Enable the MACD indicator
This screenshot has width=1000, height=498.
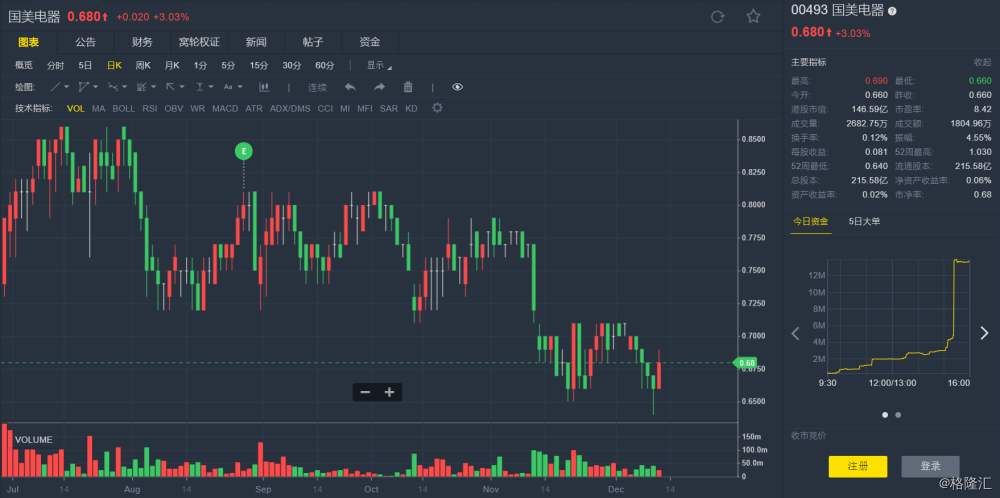coord(225,108)
